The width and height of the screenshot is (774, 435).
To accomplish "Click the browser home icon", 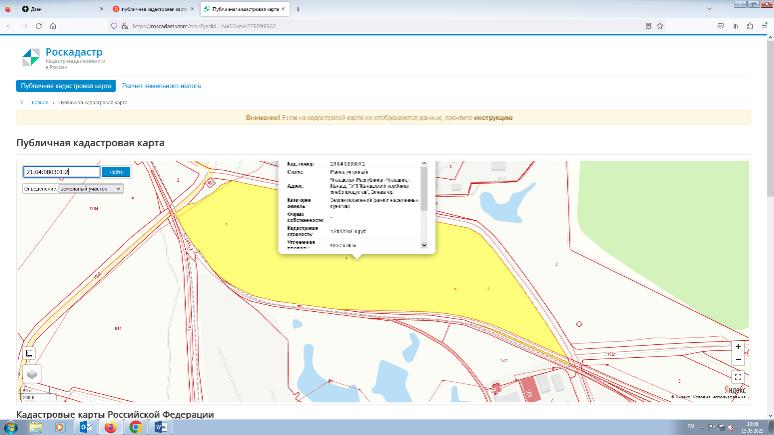I will (x=52, y=26).
